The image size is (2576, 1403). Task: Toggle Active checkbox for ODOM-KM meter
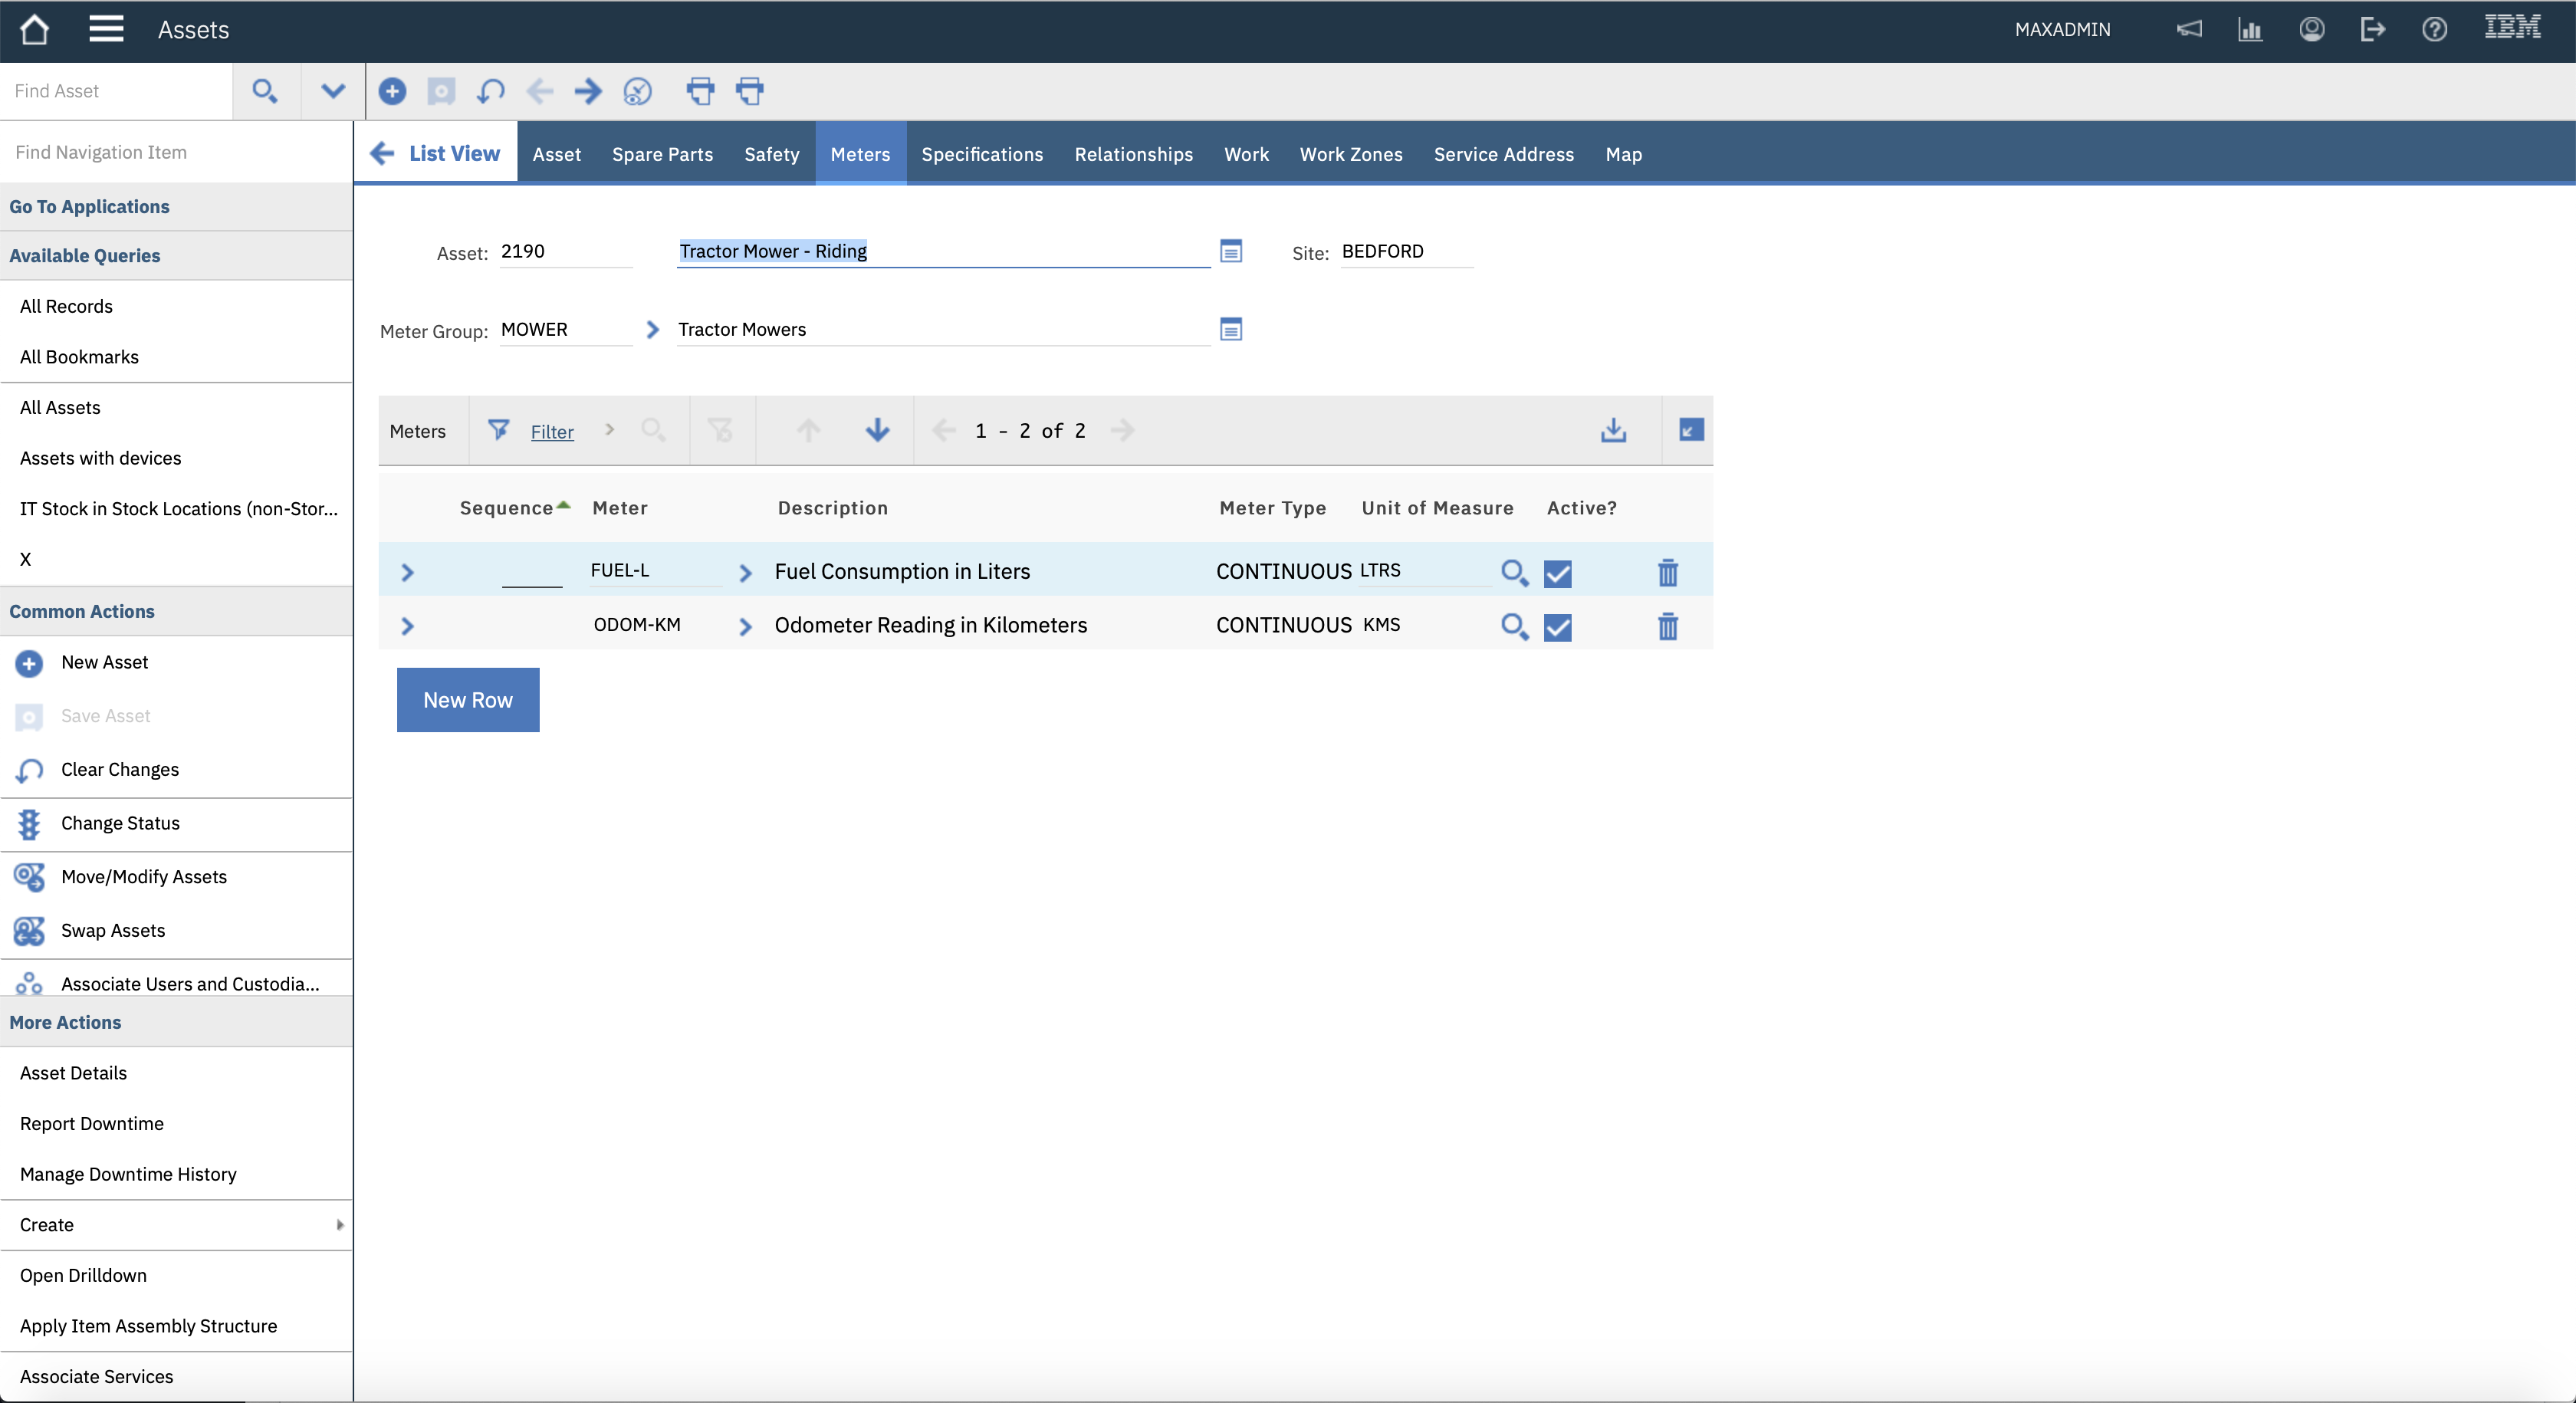[1557, 627]
